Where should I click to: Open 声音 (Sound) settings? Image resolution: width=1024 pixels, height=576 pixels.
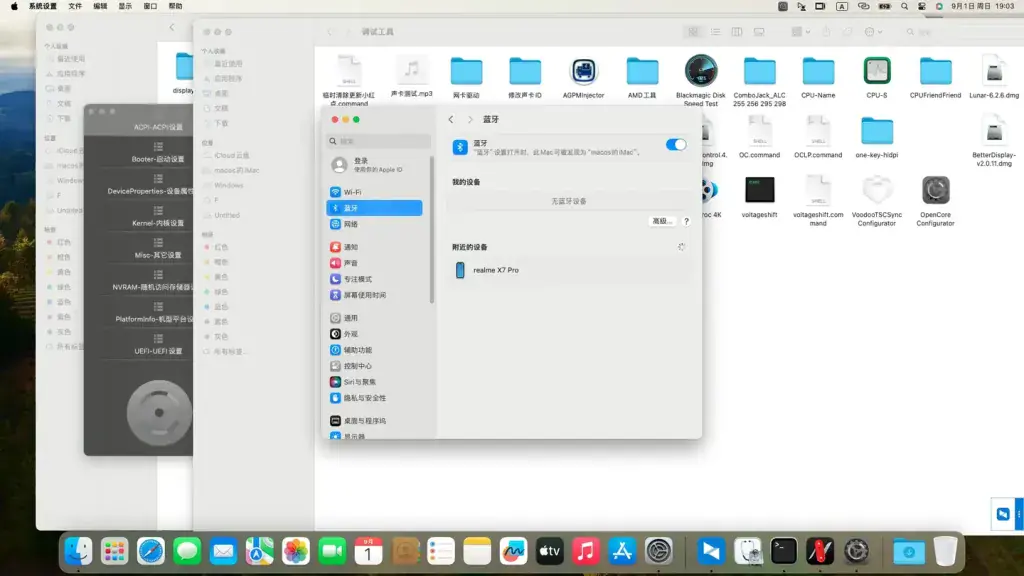pyautogui.click(x=374, y=263)
